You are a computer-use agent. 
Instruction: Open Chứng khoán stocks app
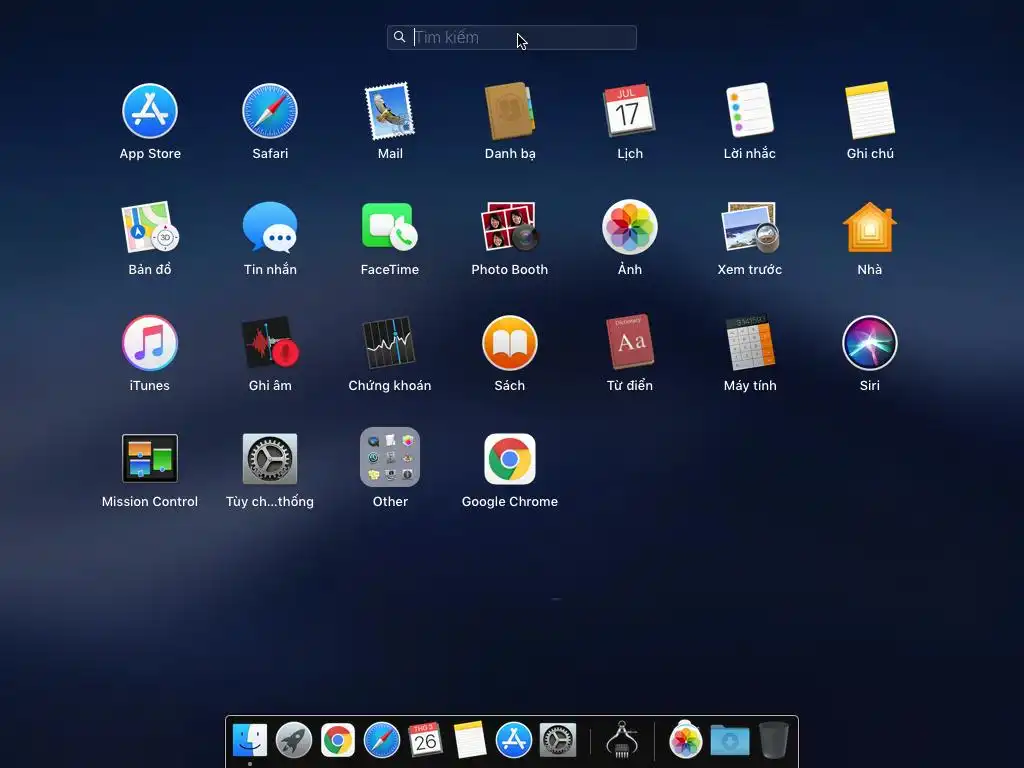click(390, 343)
